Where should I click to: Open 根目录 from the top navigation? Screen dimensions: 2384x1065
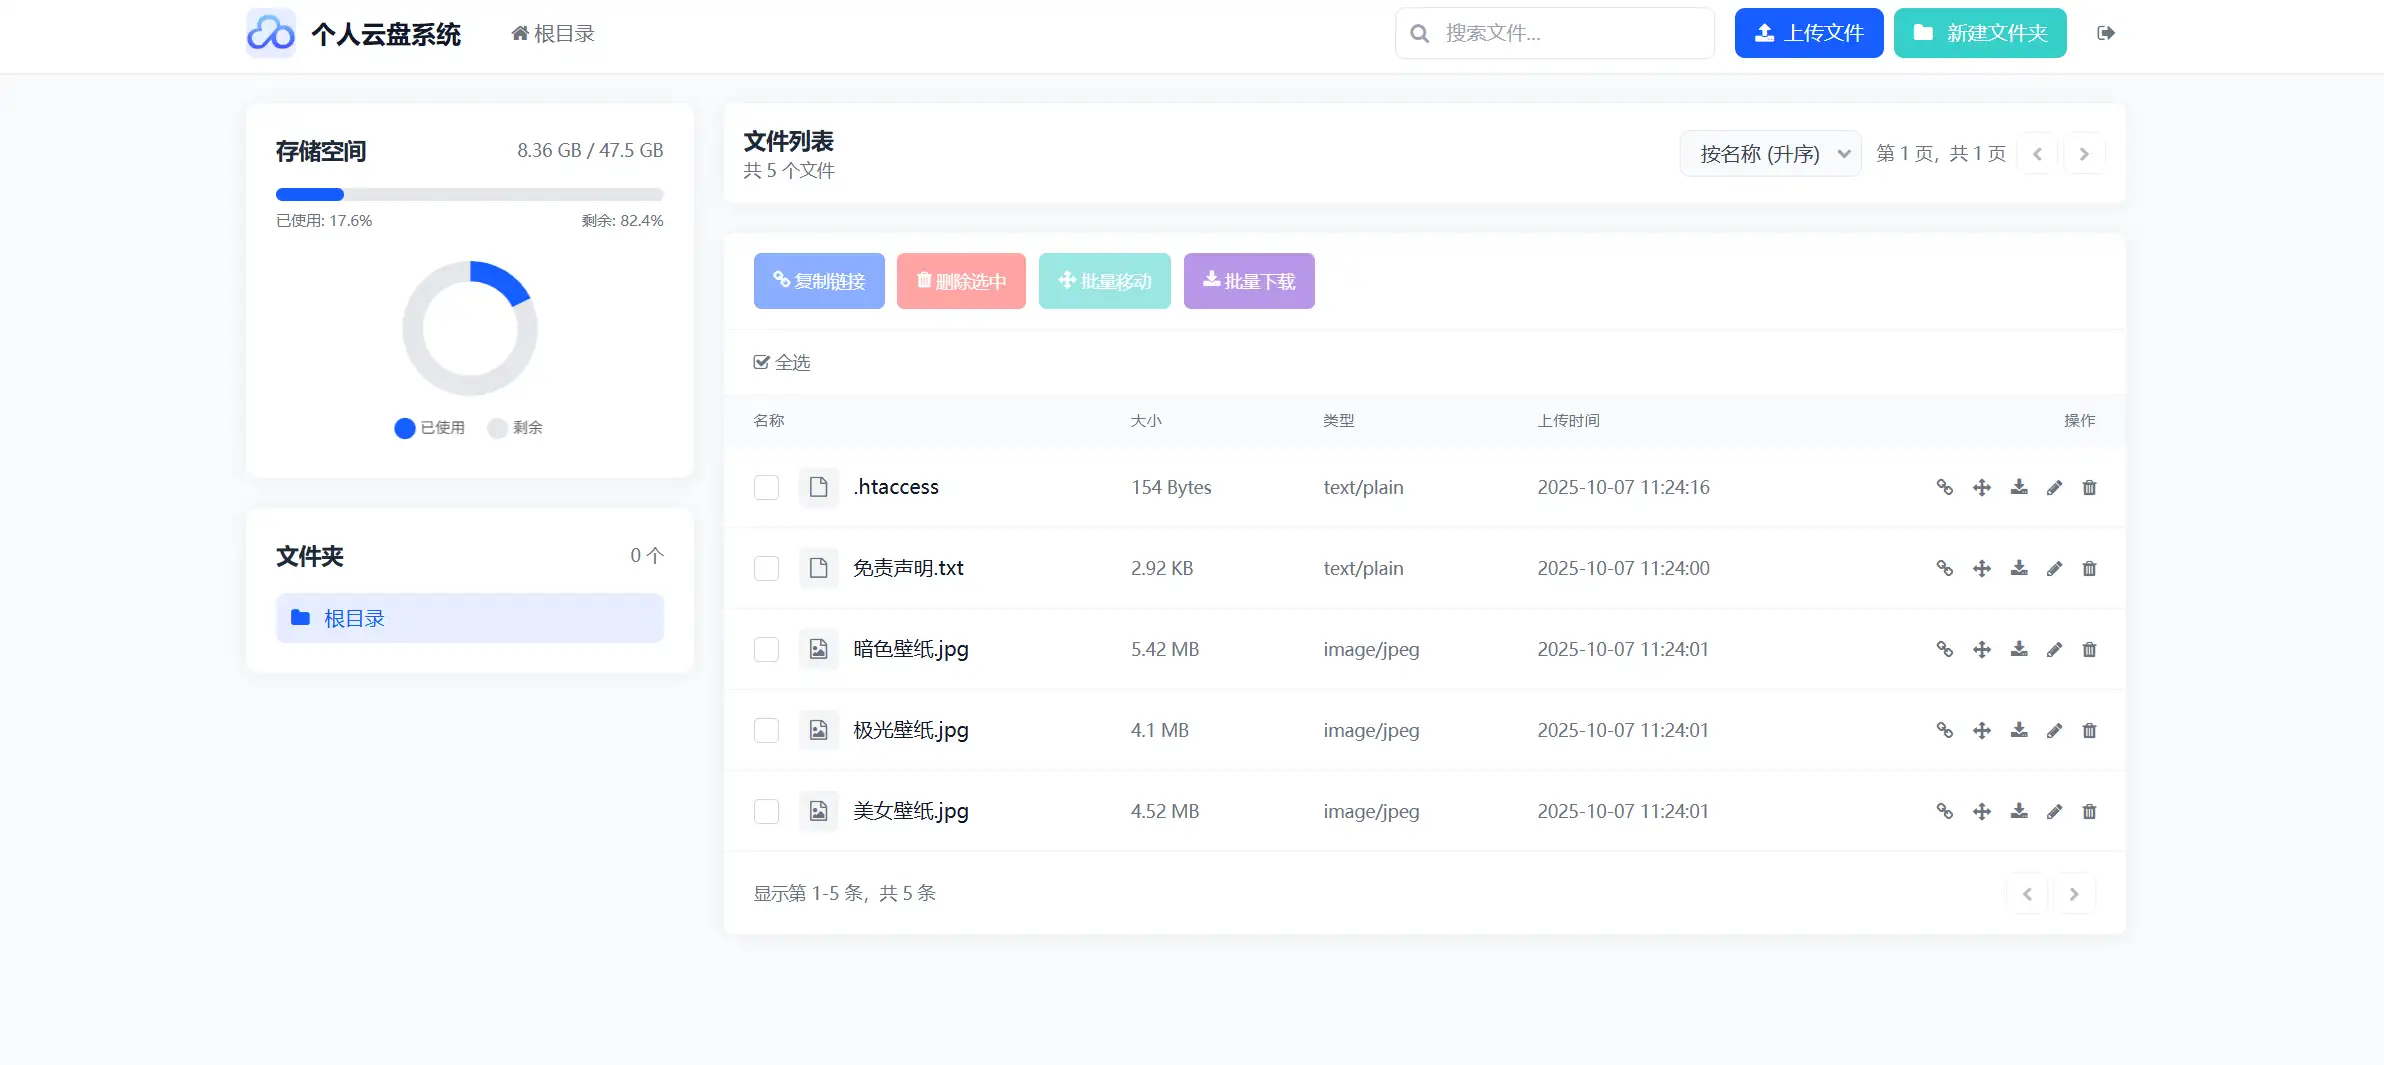552,32
